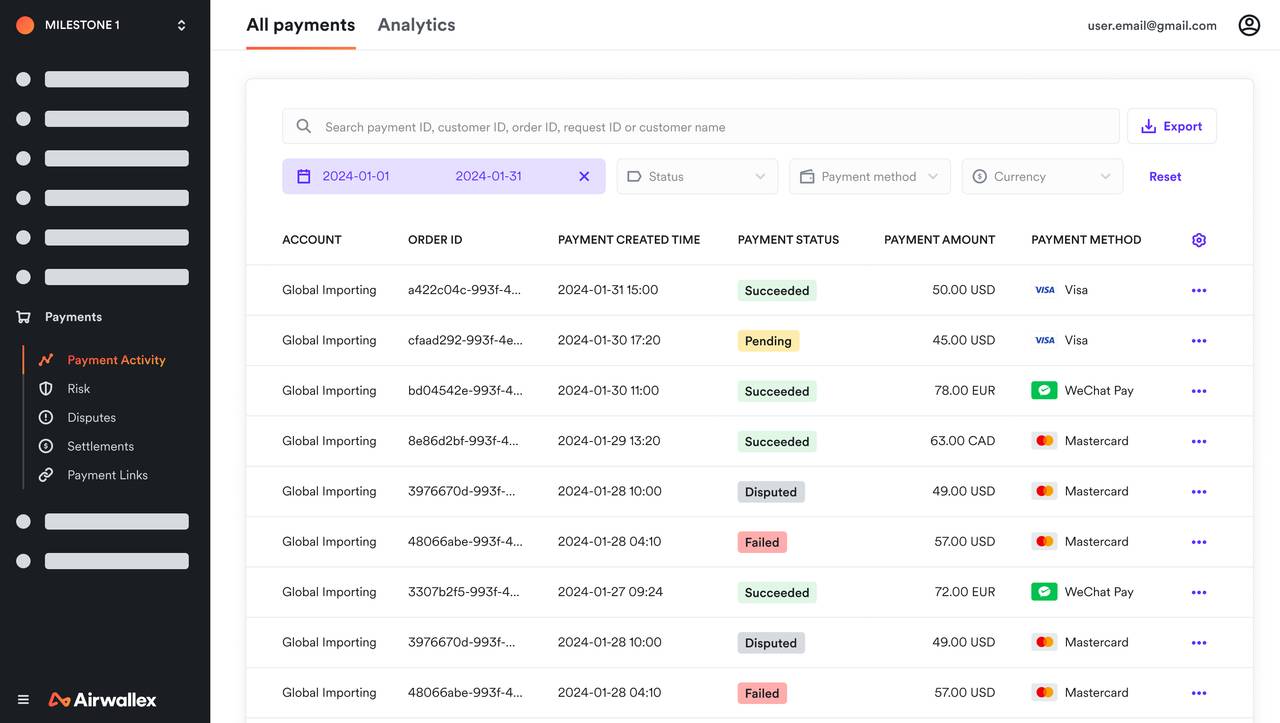Select the All payments tab
The width and height of the screenshot is (1280, 723).
tap(301, 25)
